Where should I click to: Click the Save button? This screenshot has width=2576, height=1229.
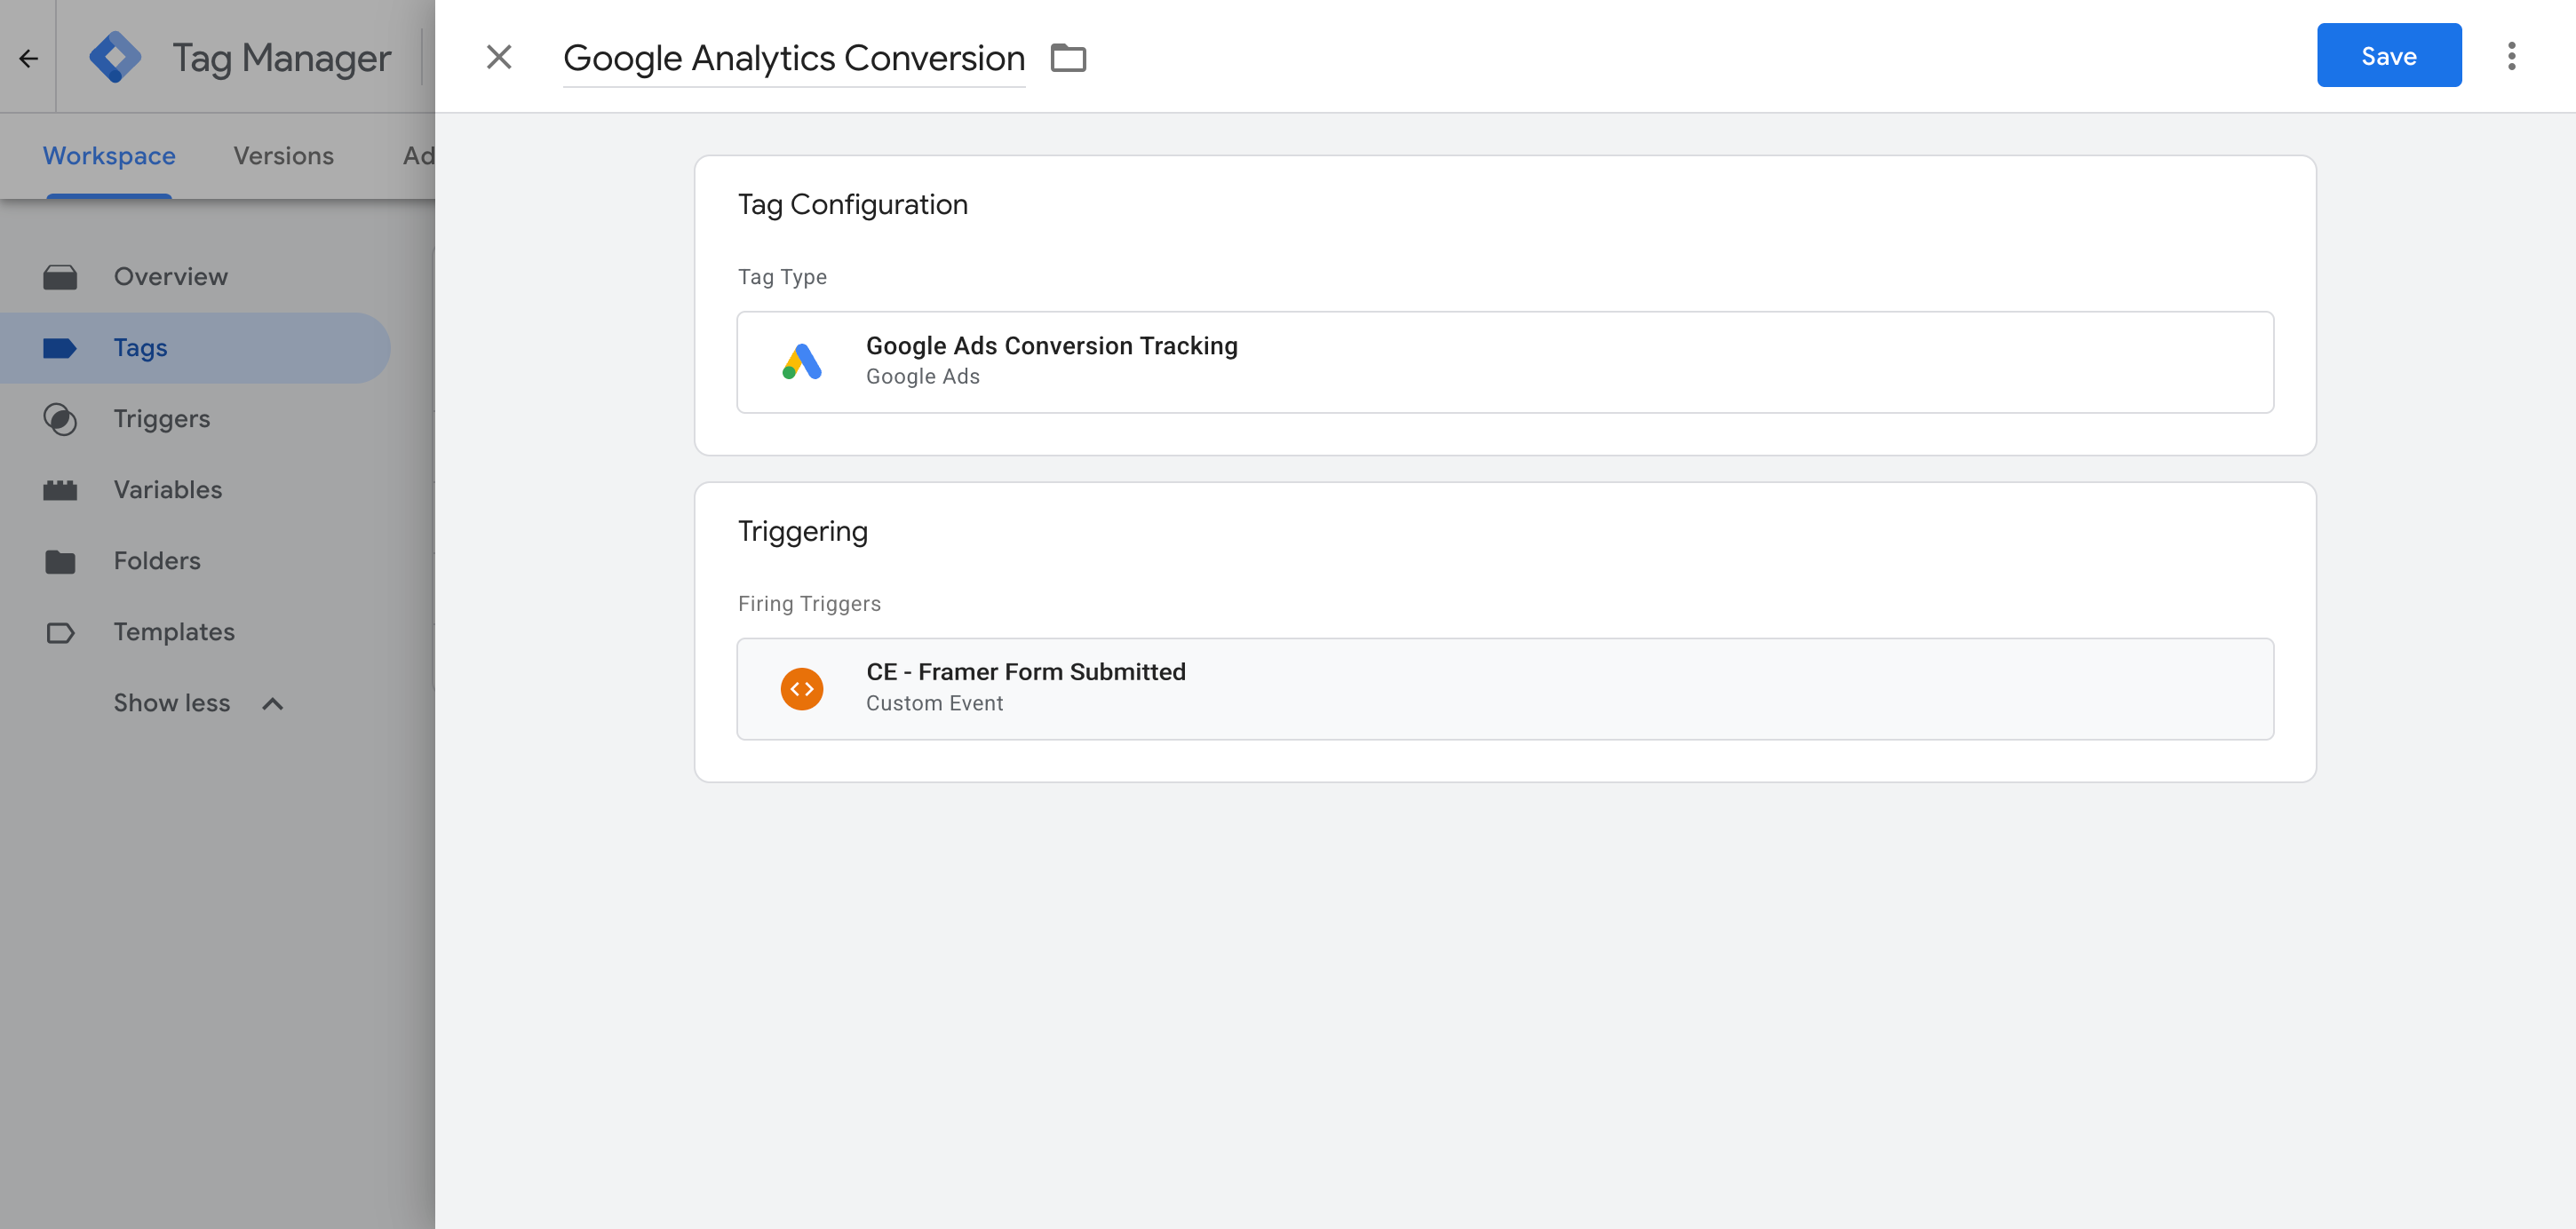pyautogui.click(x=2389, y=55)
